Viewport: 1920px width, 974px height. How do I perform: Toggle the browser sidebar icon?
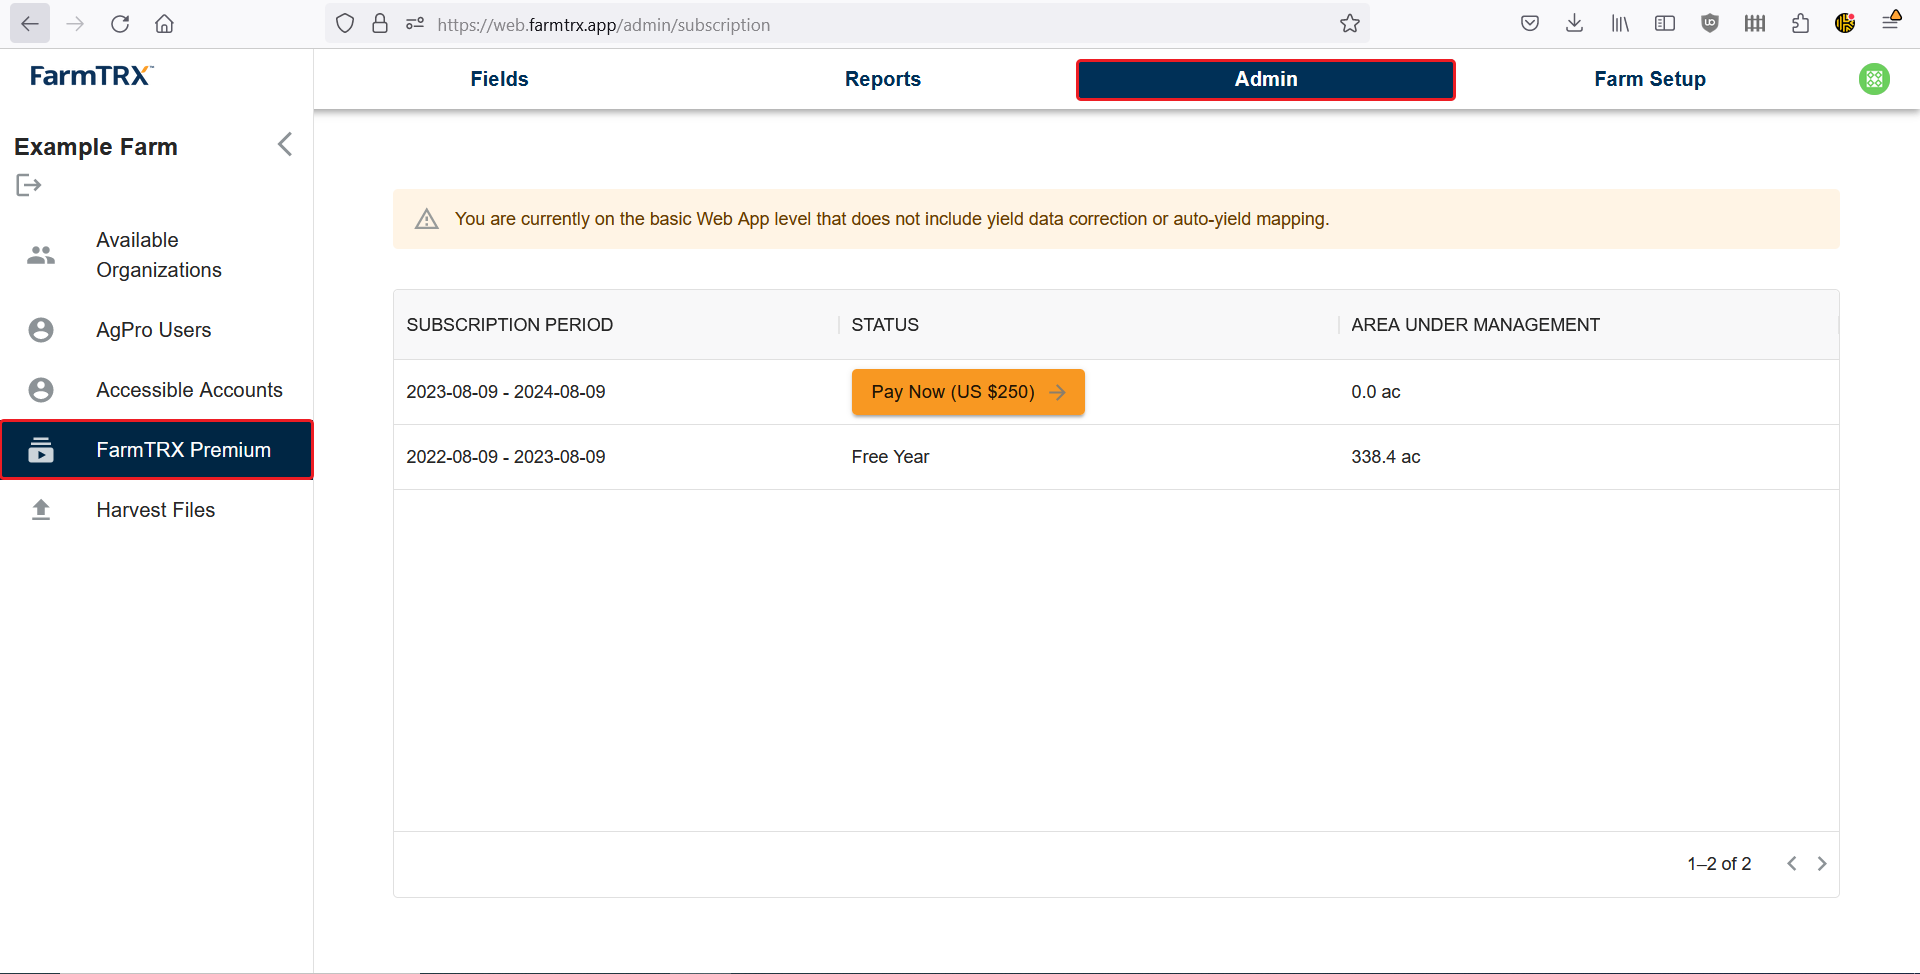pos(1665,24)
